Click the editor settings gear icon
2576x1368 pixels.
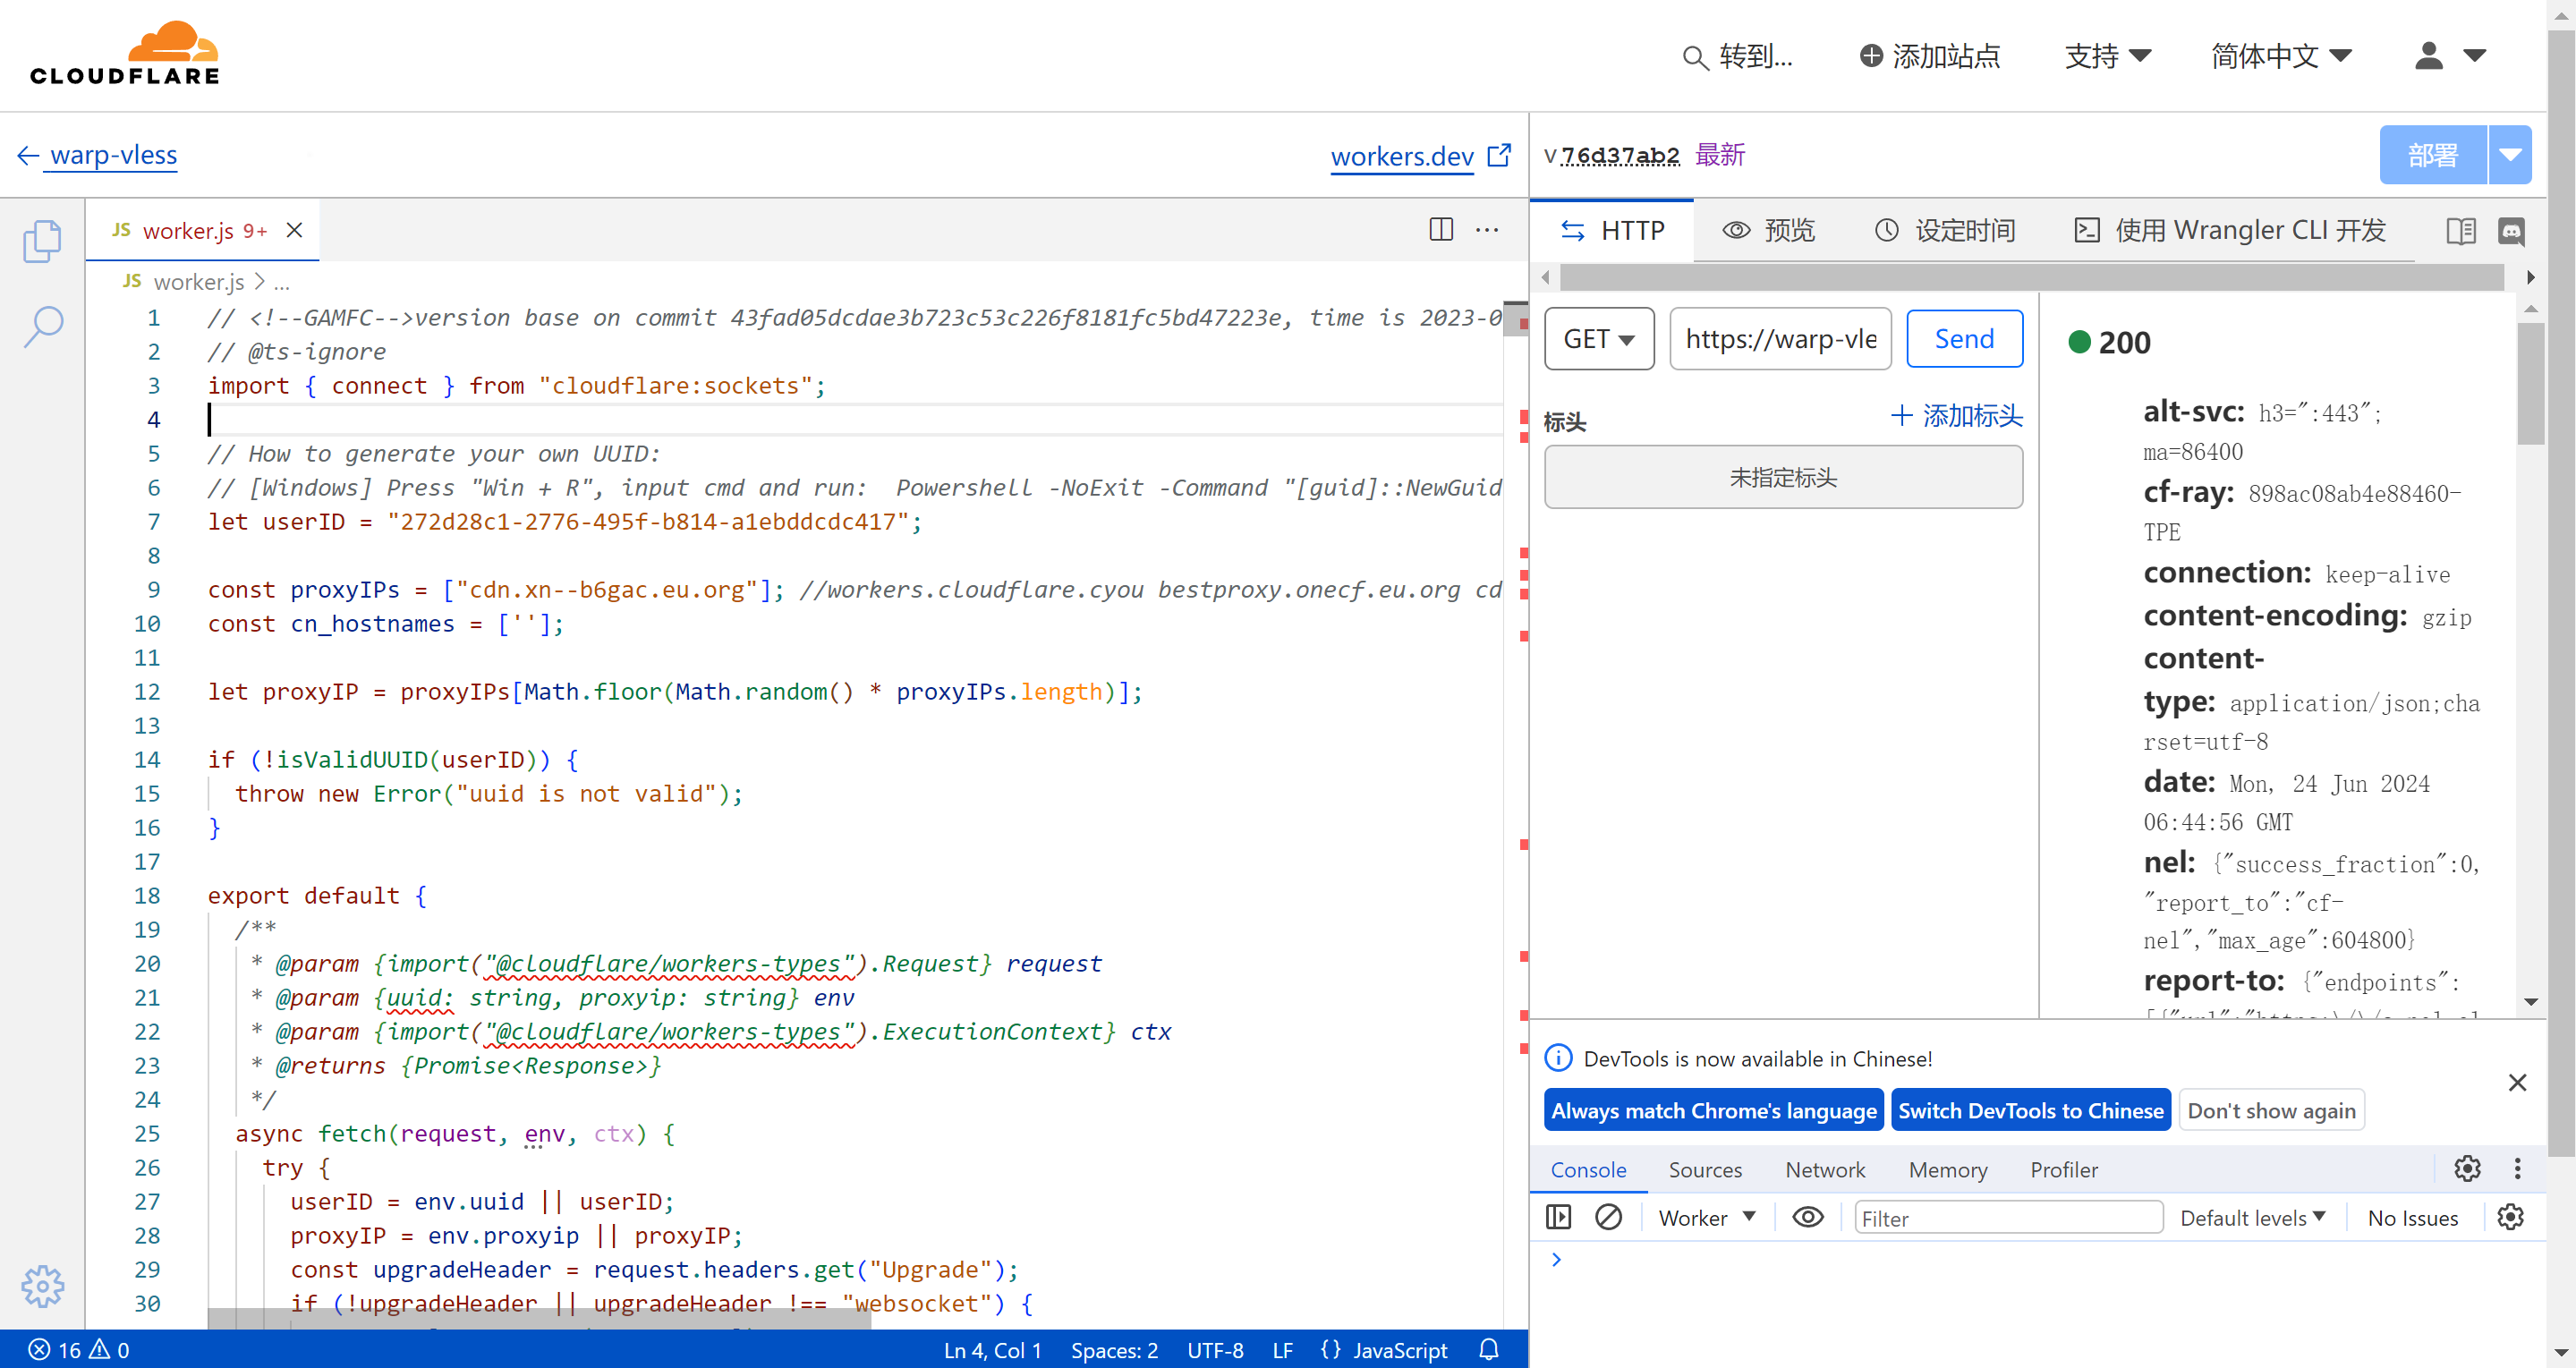pos(42,1286)
